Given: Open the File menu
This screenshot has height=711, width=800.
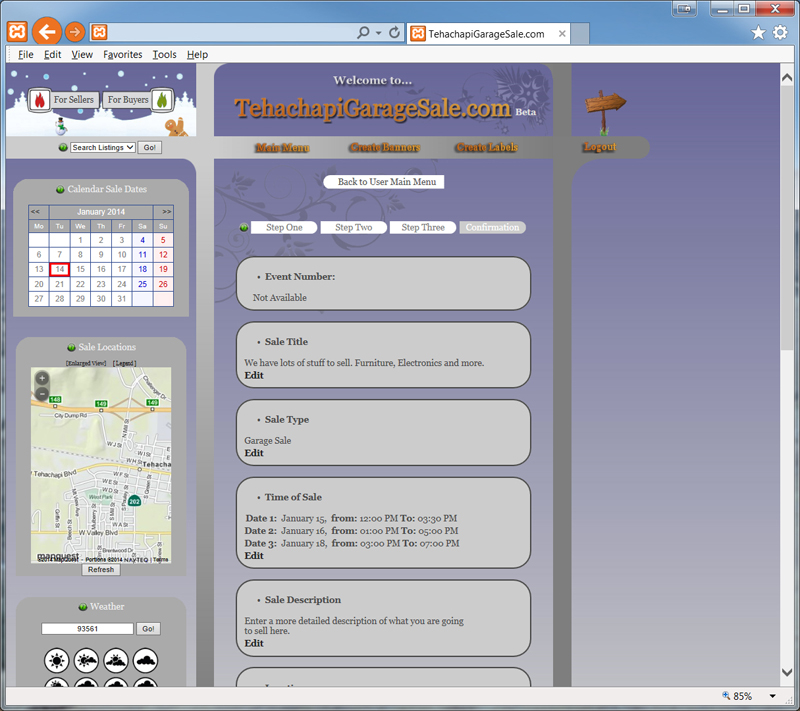Looking at the screenshot, I should (x=26, y=55).
